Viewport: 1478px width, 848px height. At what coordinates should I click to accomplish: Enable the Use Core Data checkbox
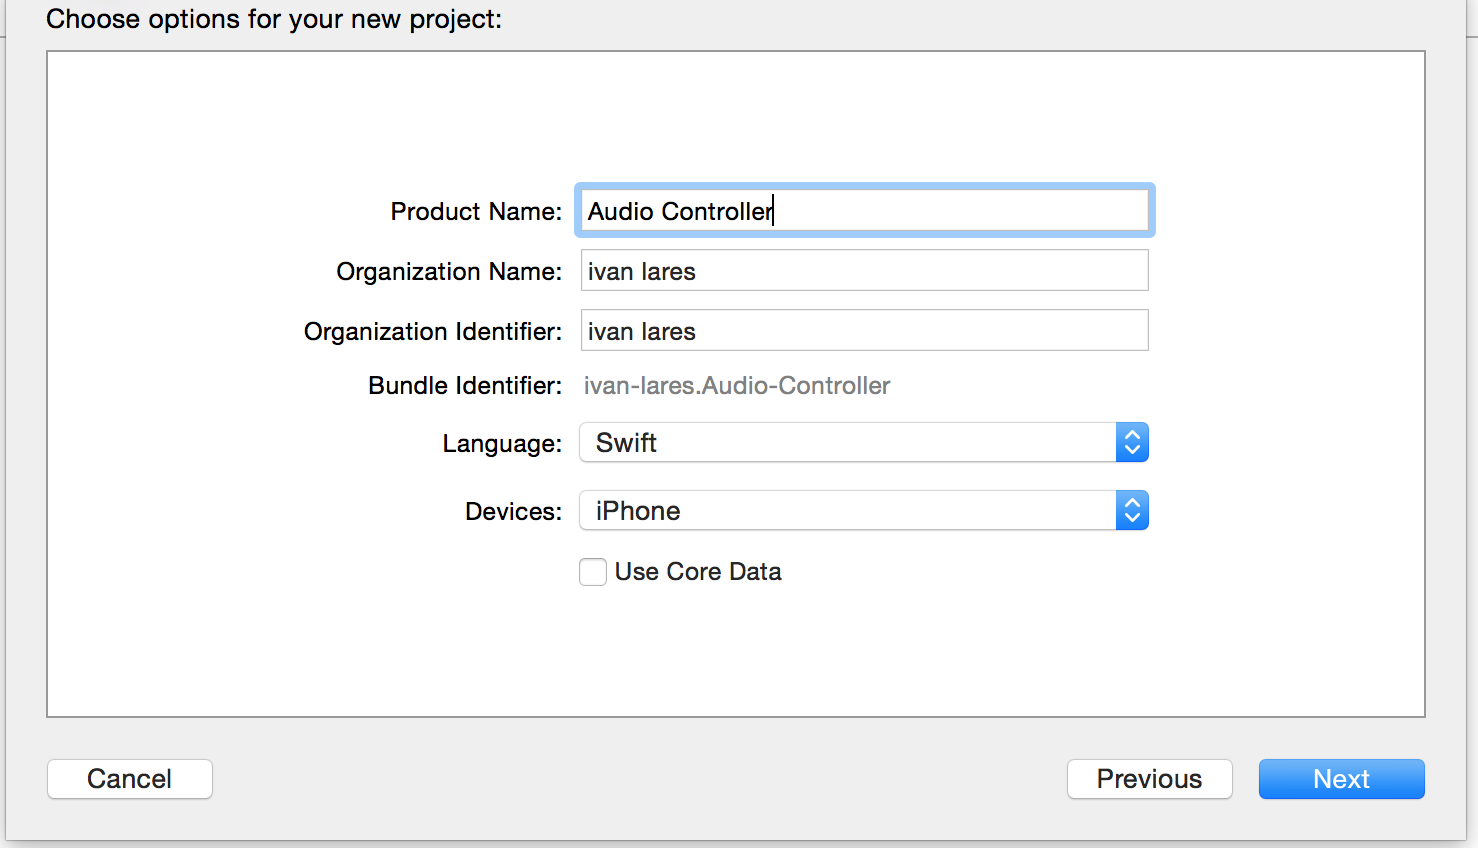(593, 571)
